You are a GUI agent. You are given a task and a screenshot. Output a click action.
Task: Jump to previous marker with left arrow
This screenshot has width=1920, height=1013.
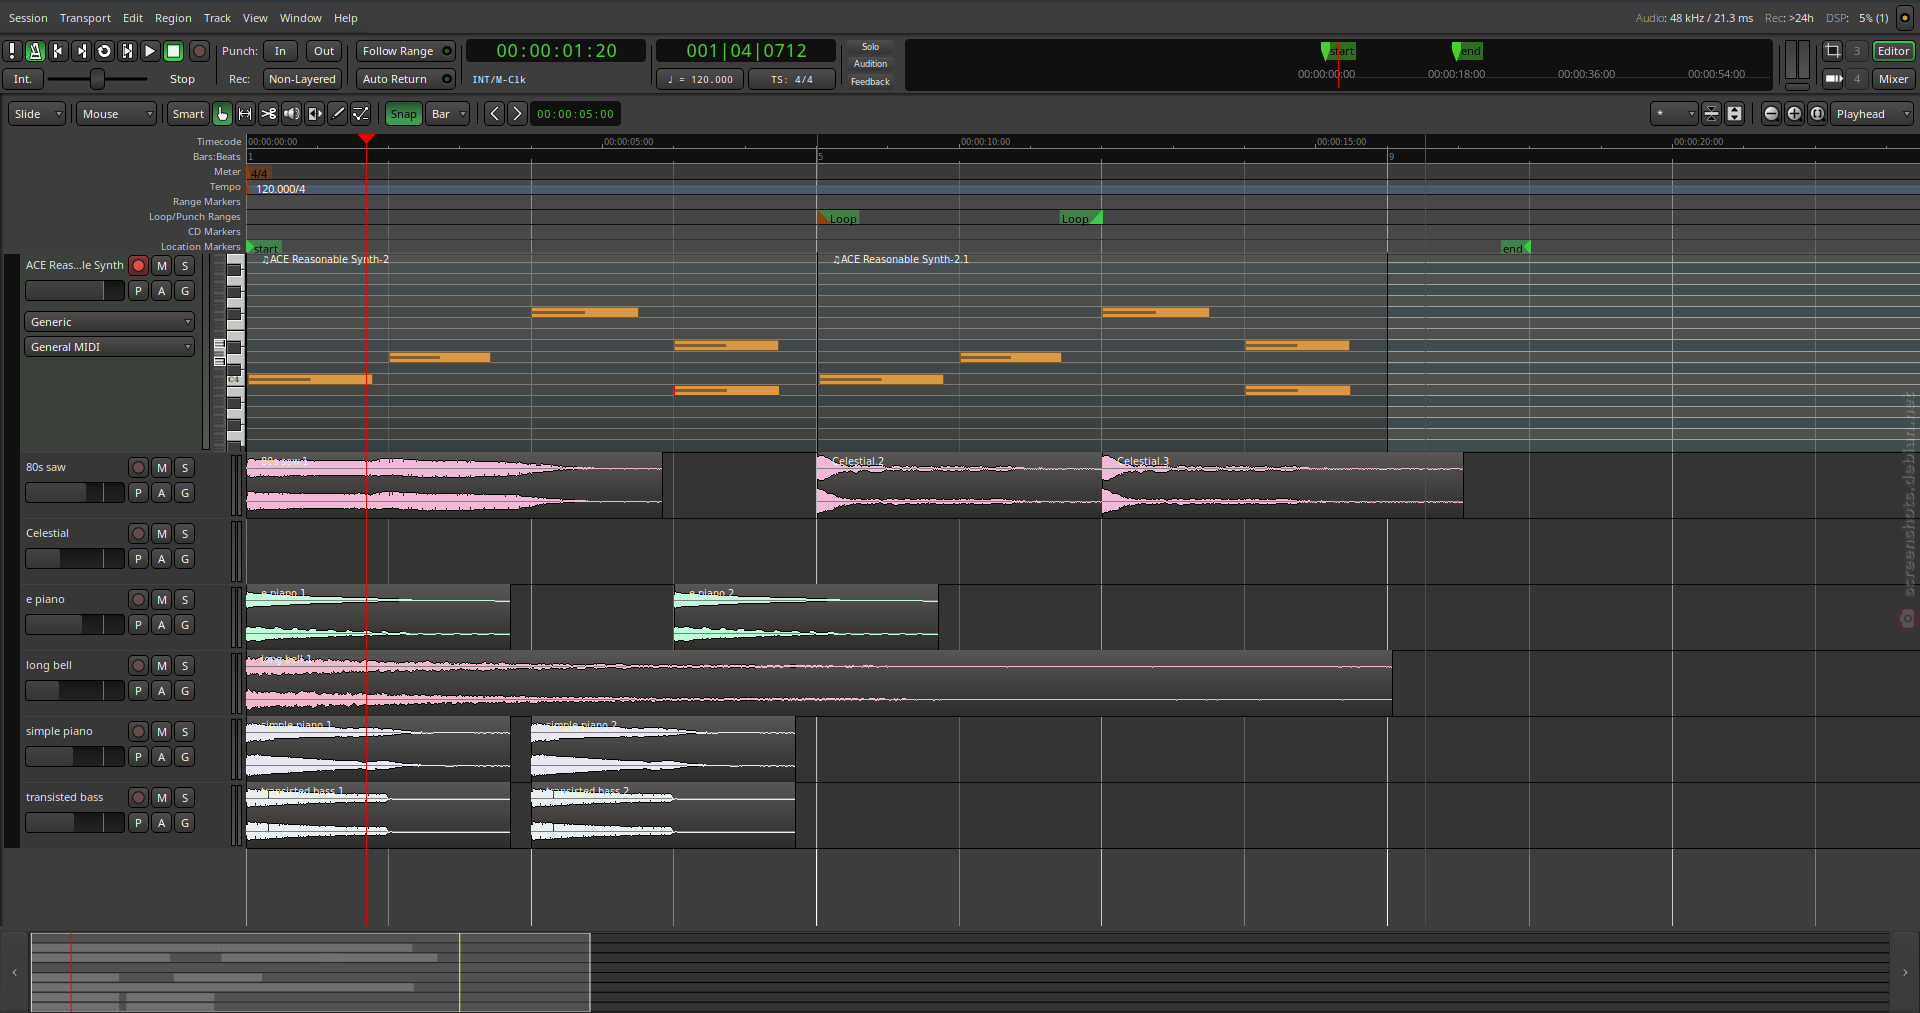point(494,114)
